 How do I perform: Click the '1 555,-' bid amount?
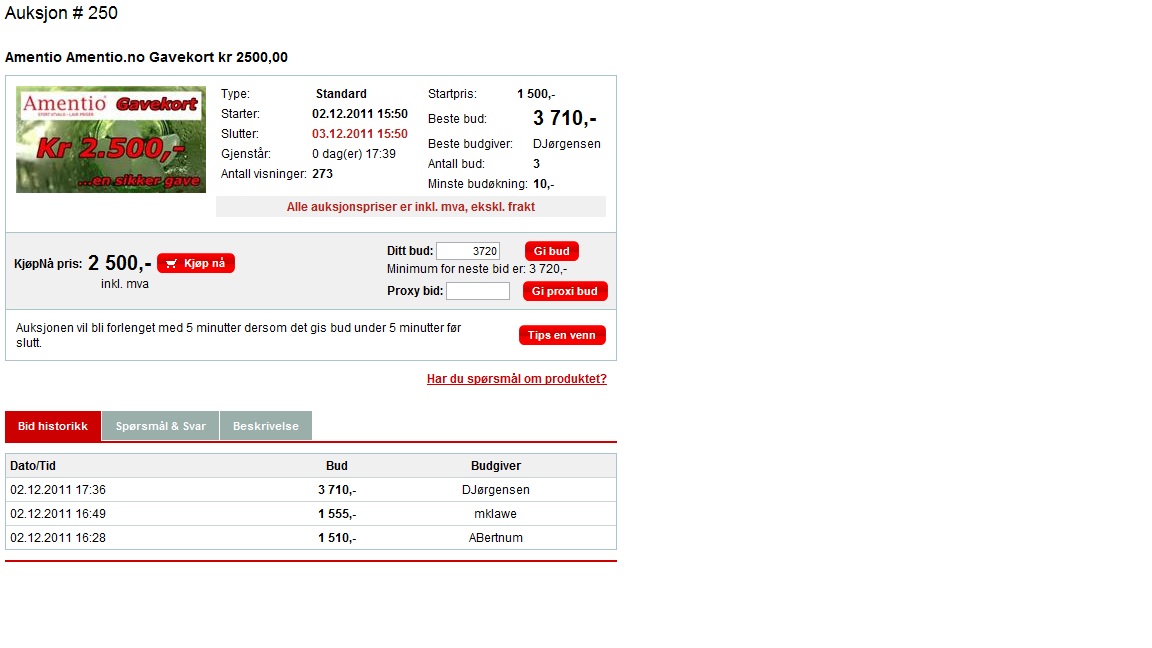(337, 514)
